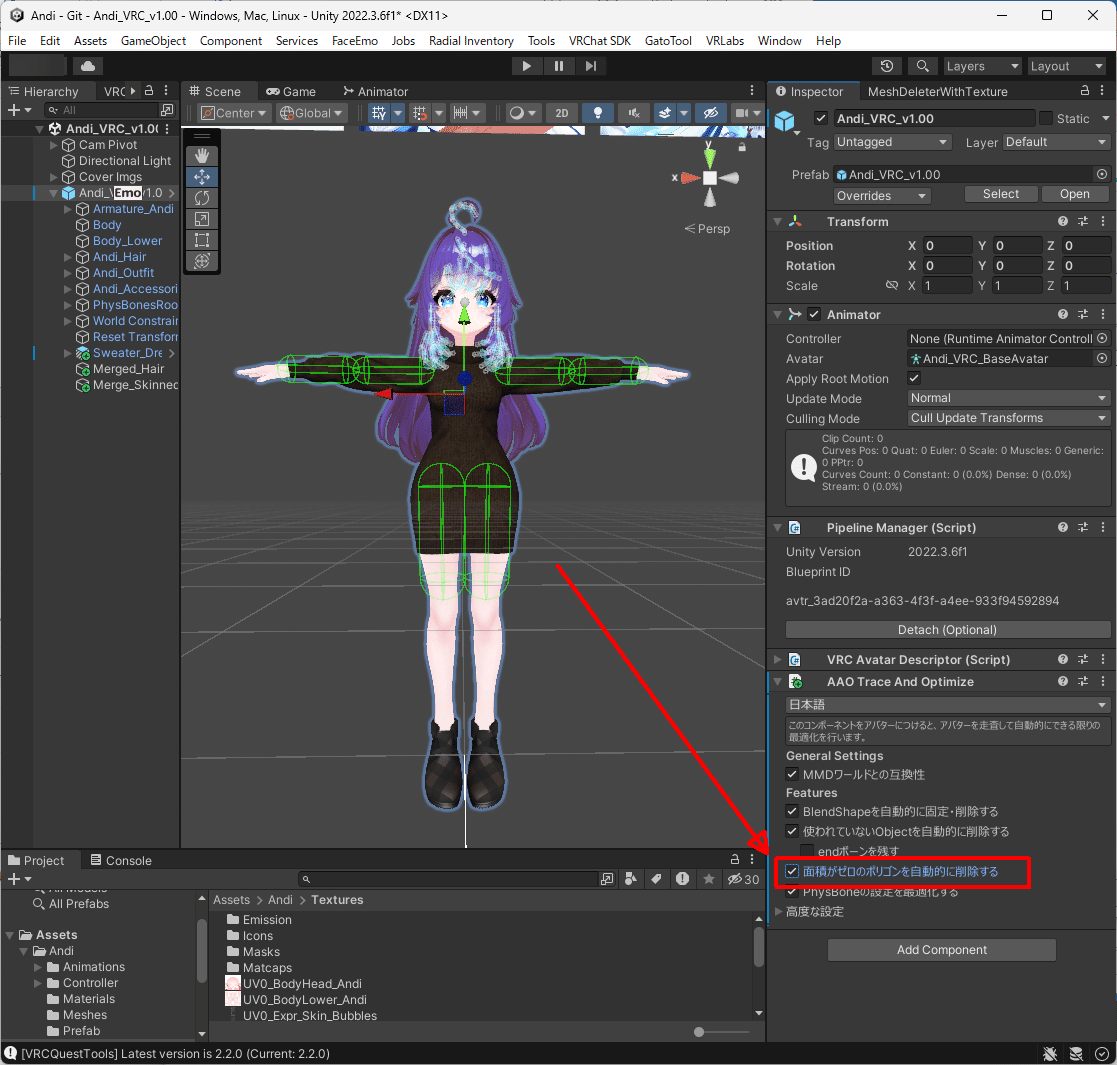The image size is (1117, 1065).
Task: Activate the Hand view tool
Action: click(x=202, y=155)
